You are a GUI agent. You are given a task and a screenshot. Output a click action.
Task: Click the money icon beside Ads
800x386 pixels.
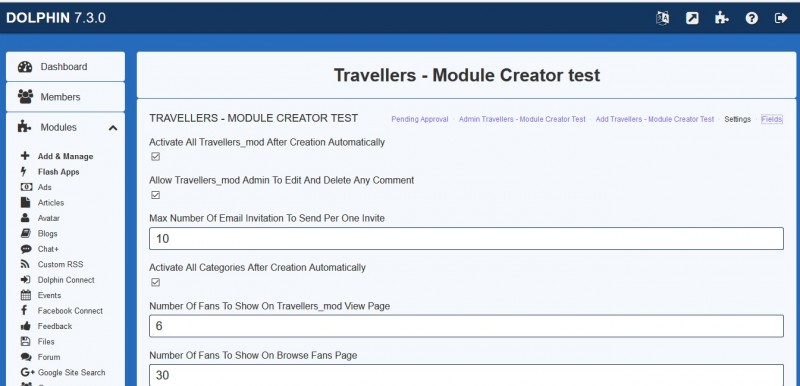pyautogui.click(x=26, y=187)
